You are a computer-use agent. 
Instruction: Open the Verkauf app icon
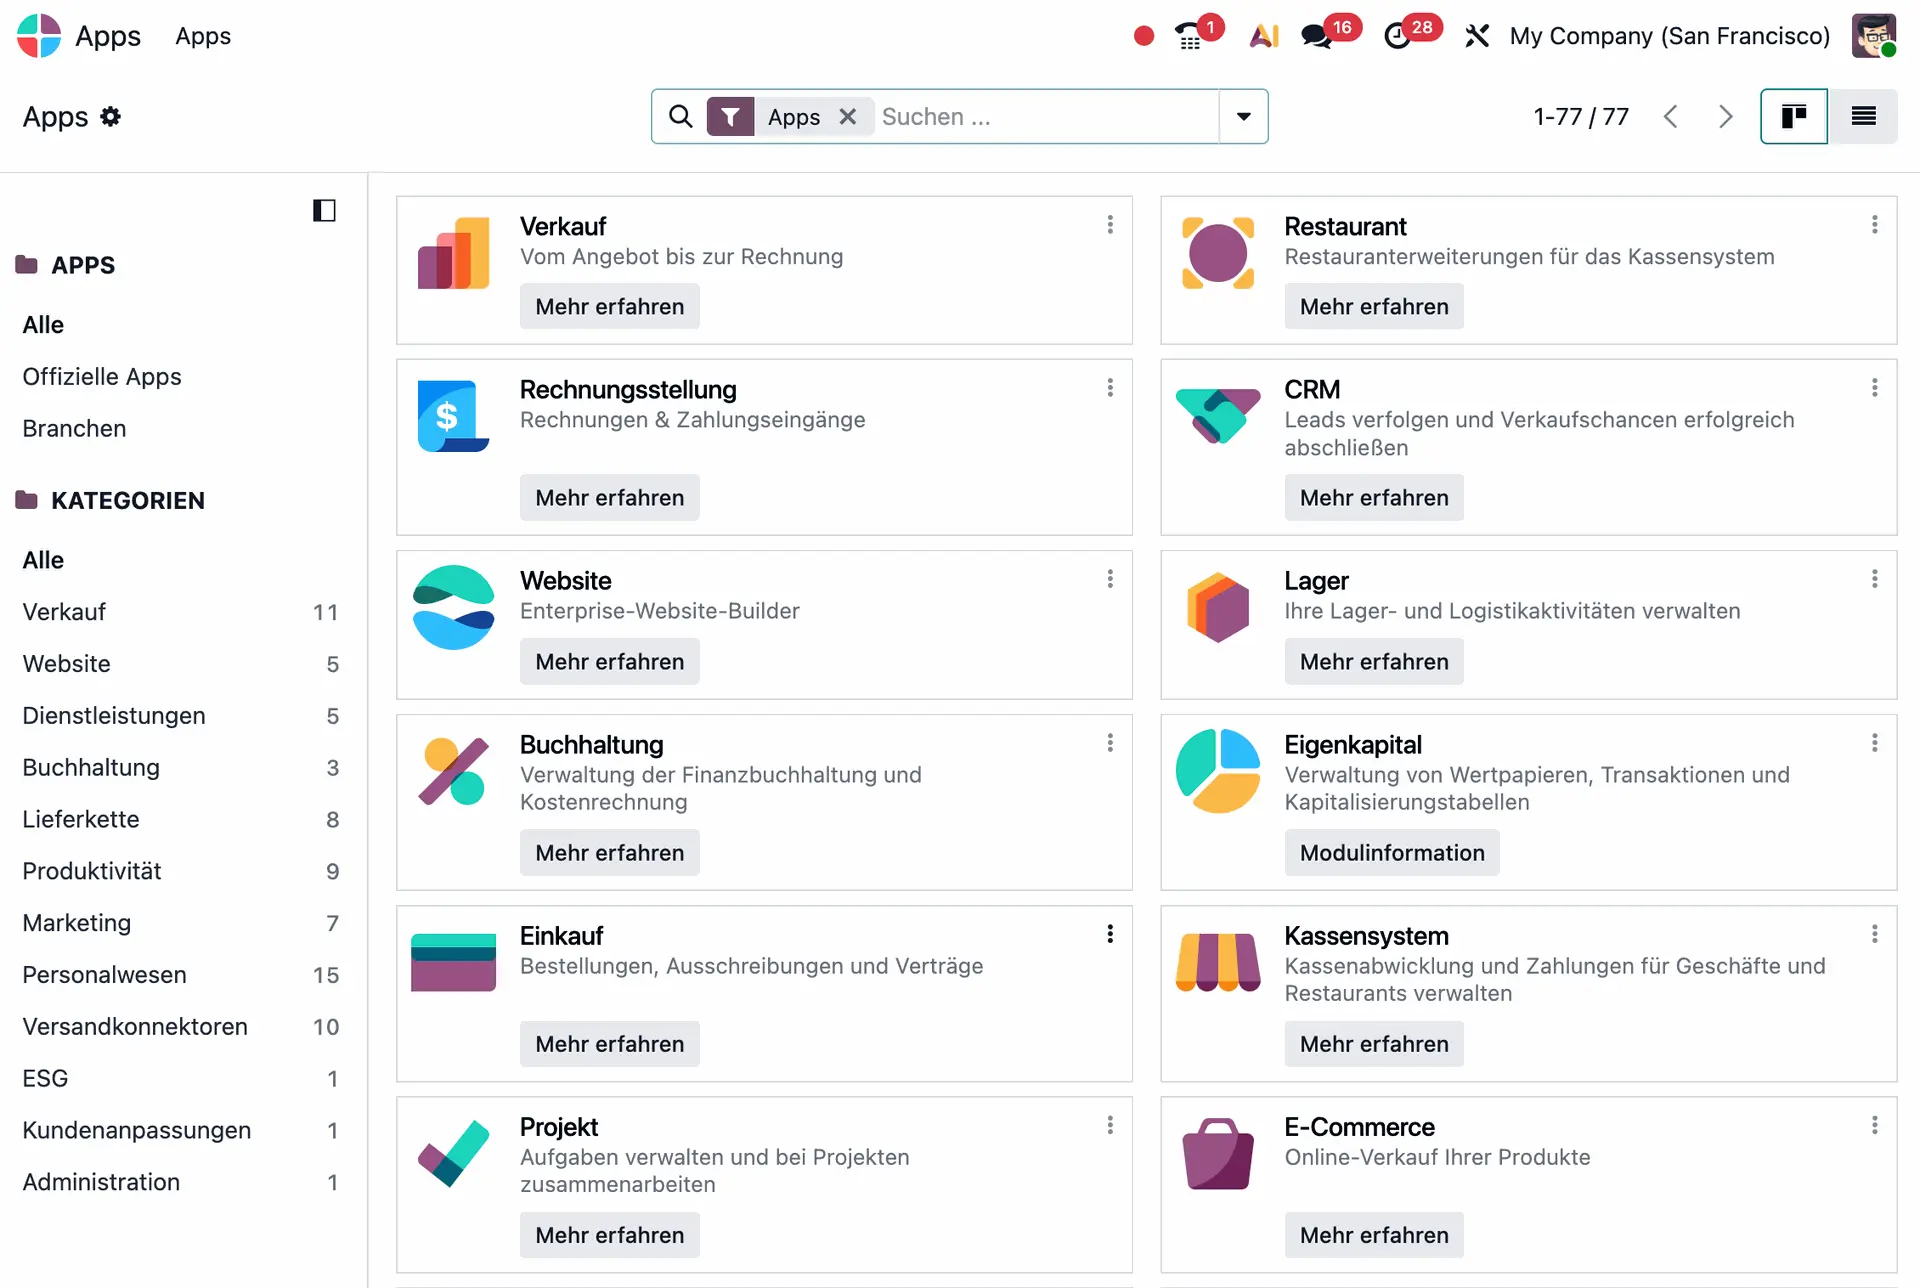[x=454, y=254]
